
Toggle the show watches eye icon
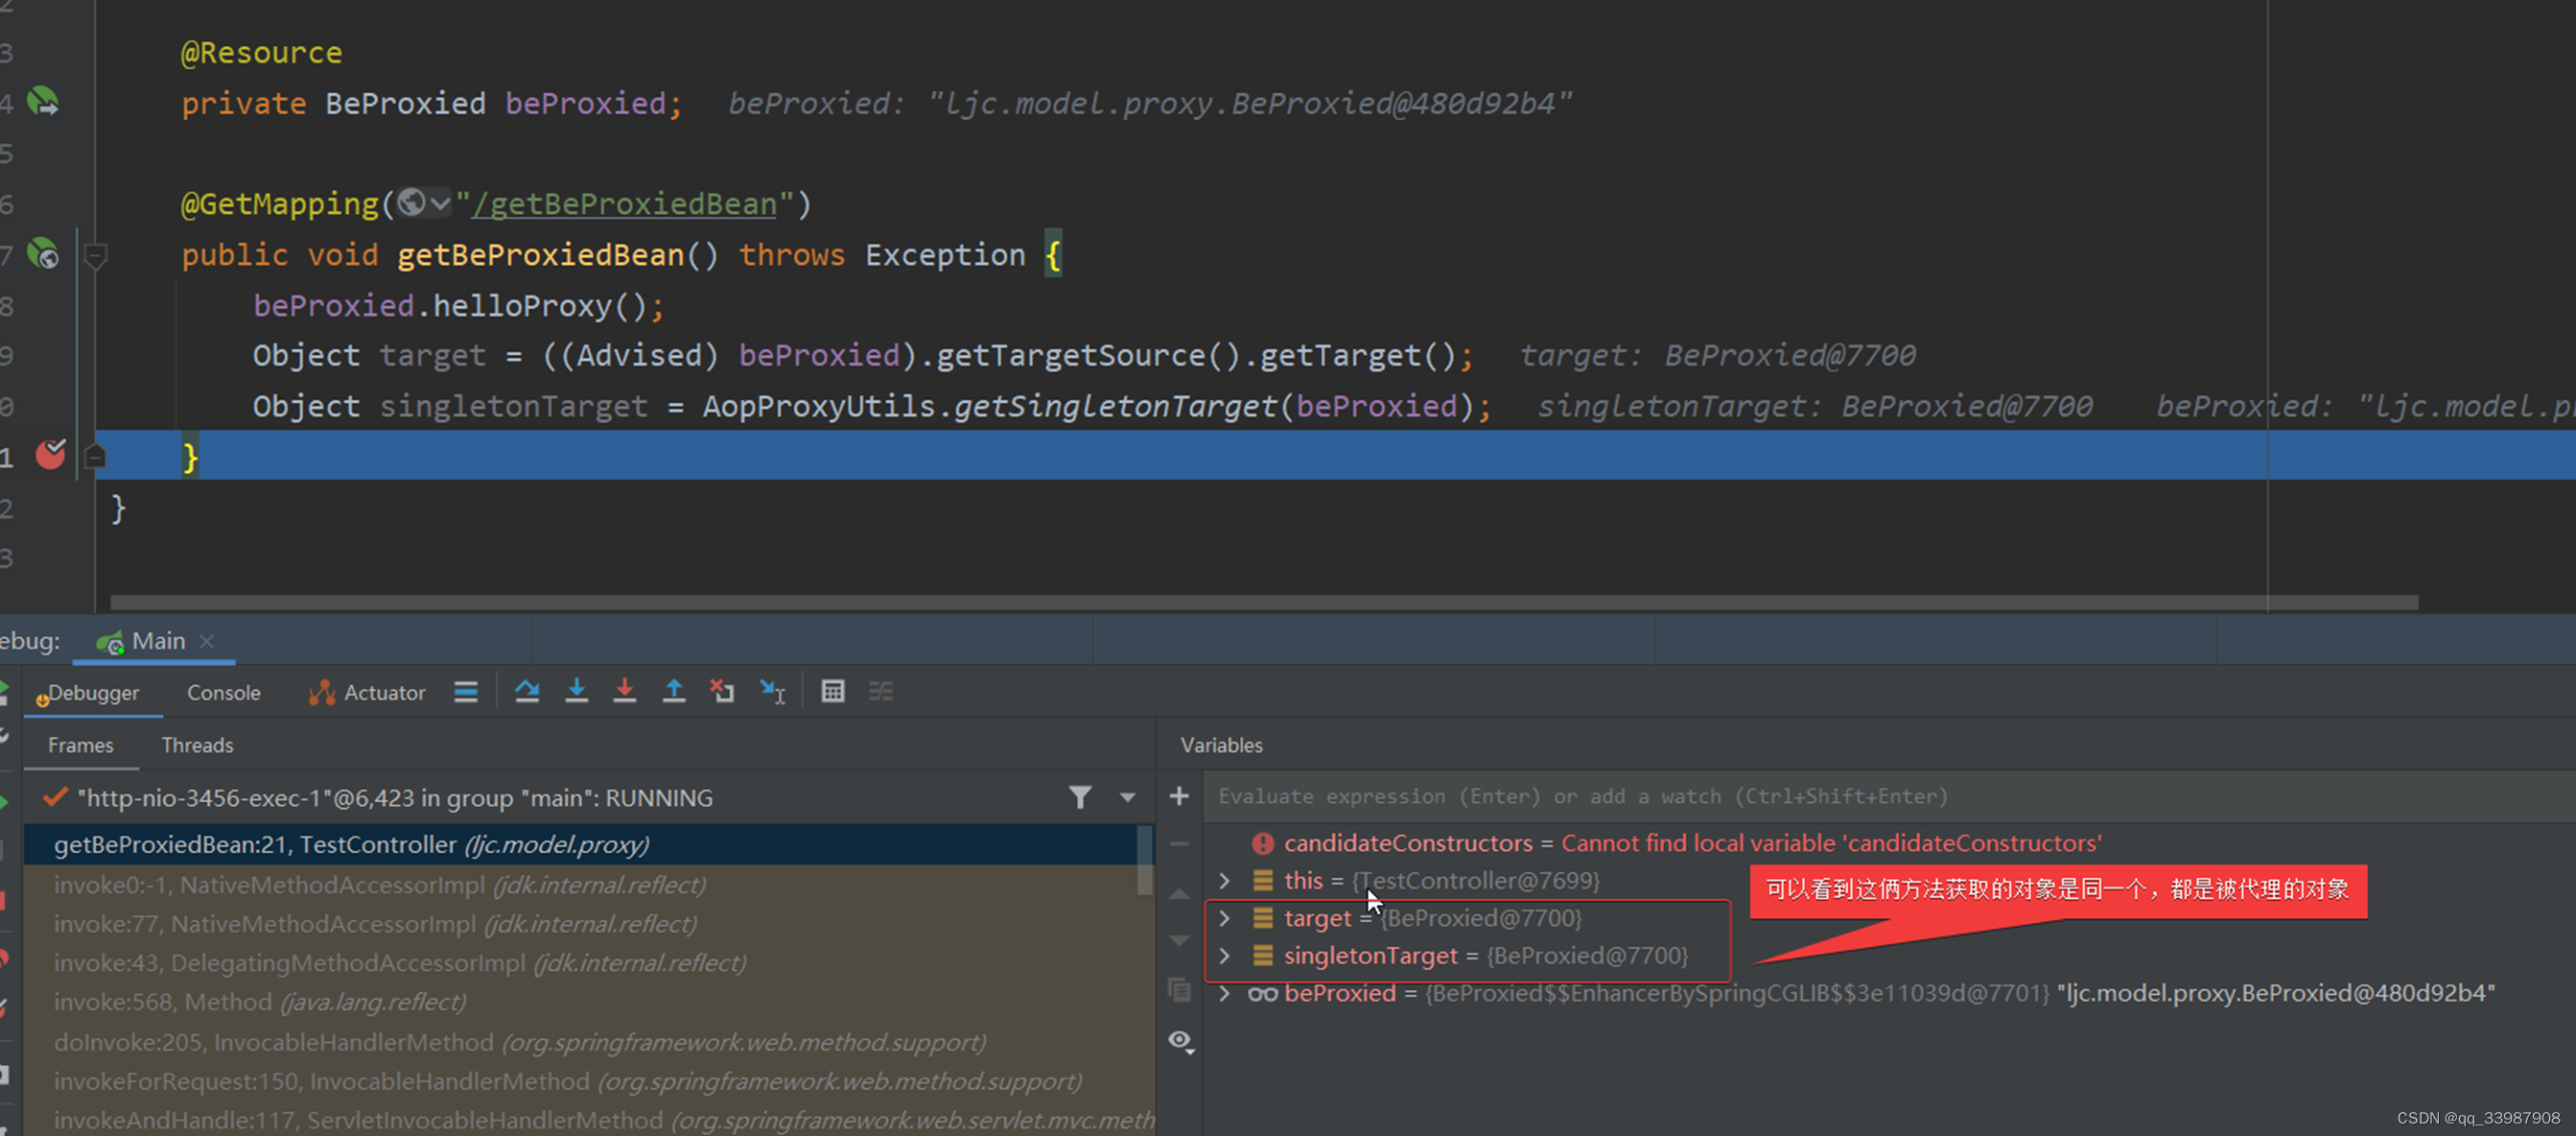click(1181, 1041)
